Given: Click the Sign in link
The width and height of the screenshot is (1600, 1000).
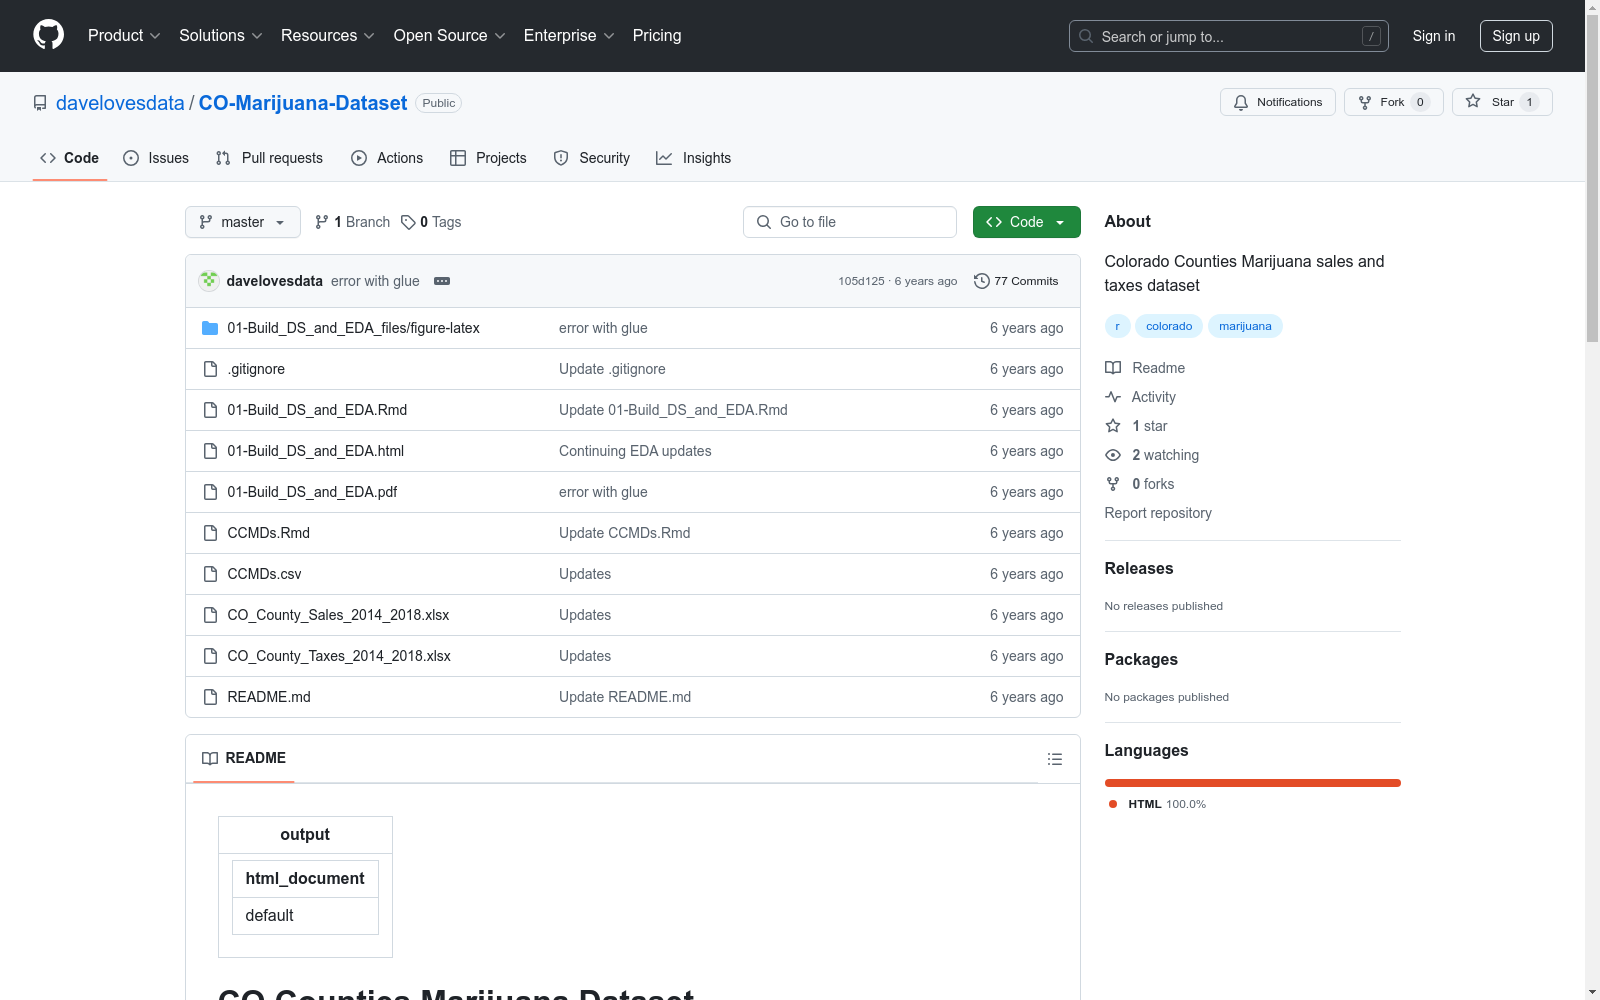Looking at the screenshot, I should click(1434, 36).
